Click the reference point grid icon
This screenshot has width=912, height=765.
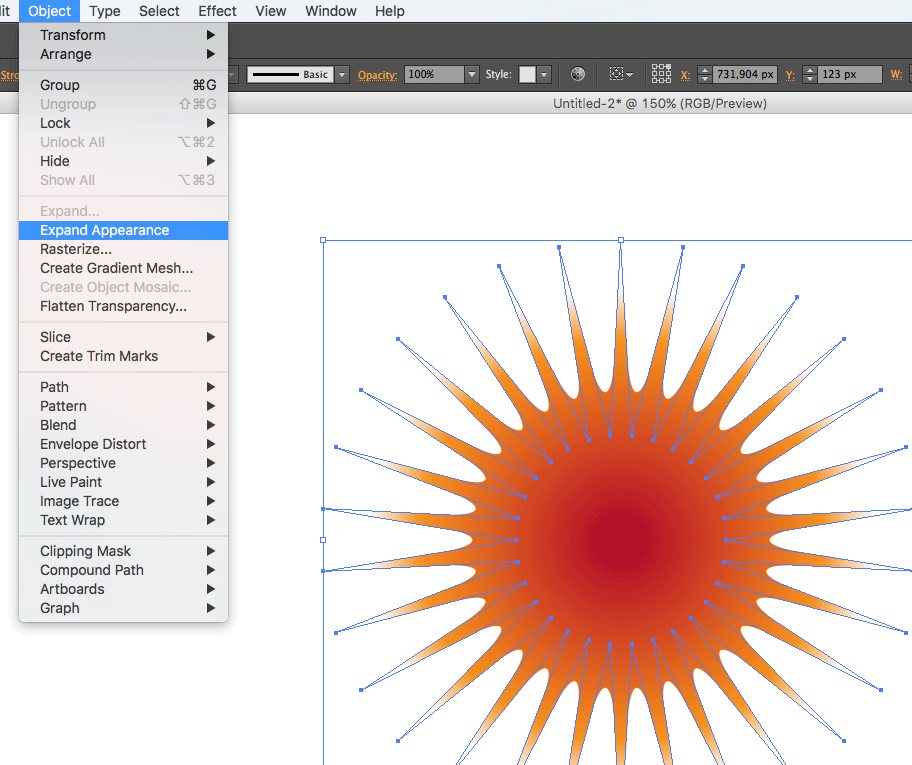(661, 74)
